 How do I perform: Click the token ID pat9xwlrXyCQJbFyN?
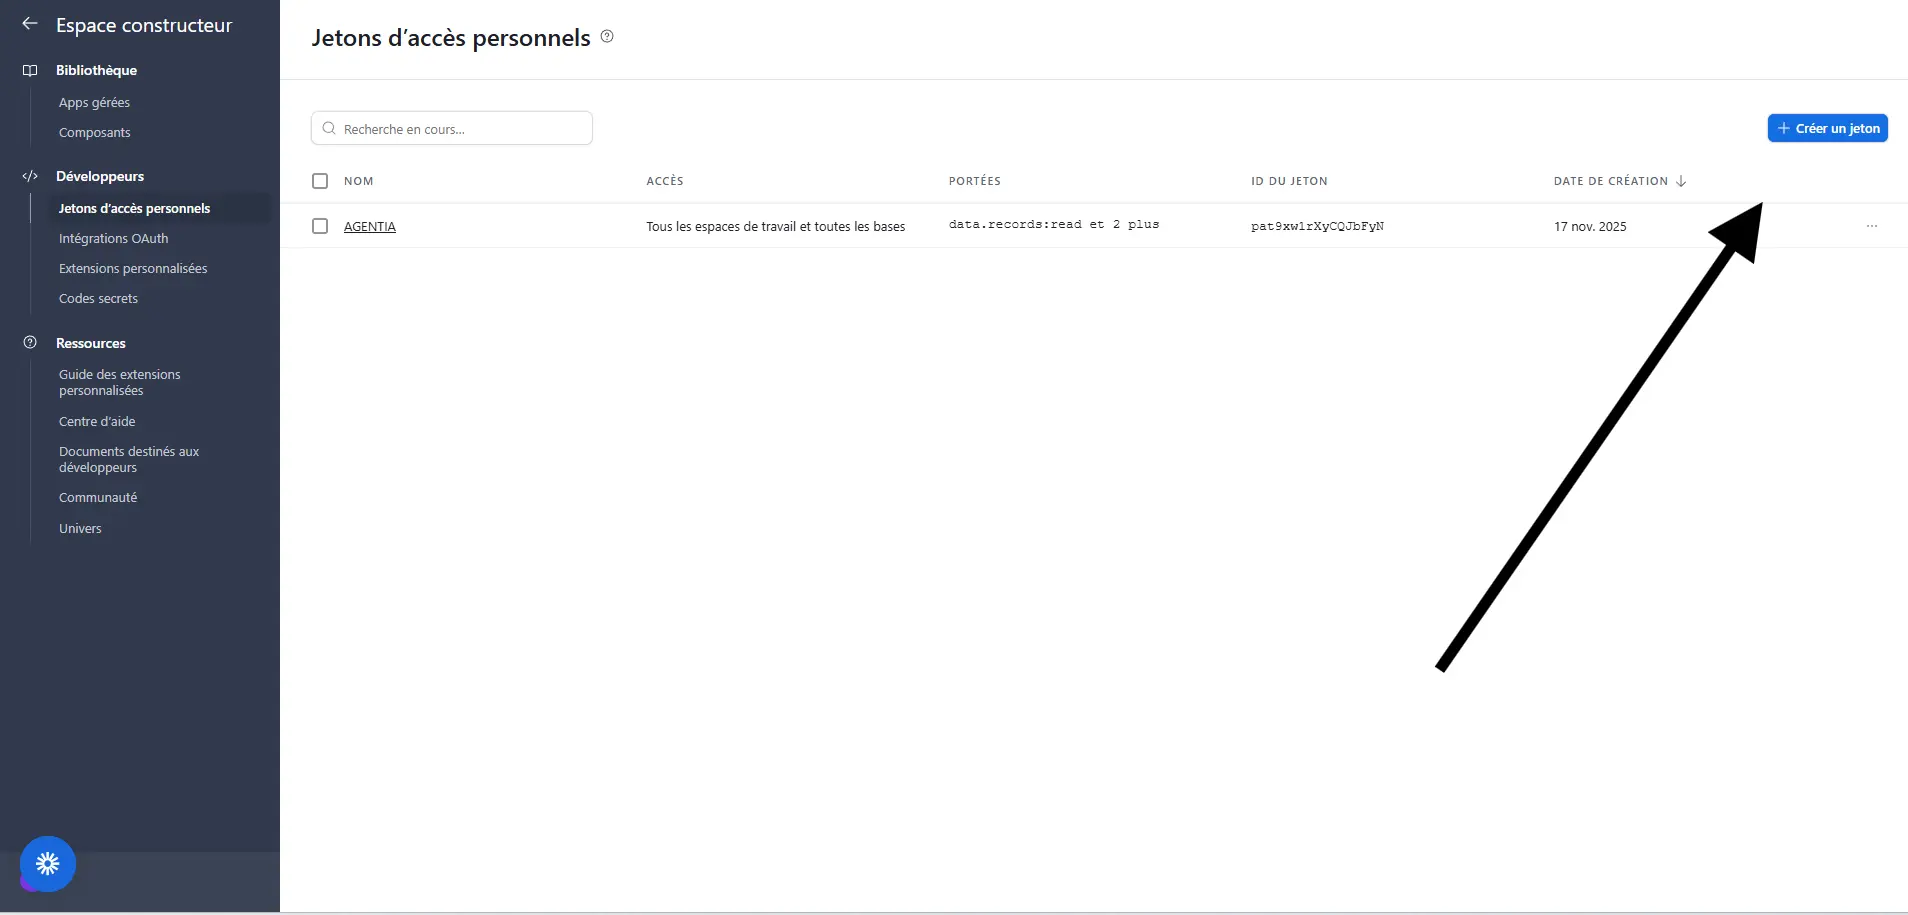coord(1317,226)
